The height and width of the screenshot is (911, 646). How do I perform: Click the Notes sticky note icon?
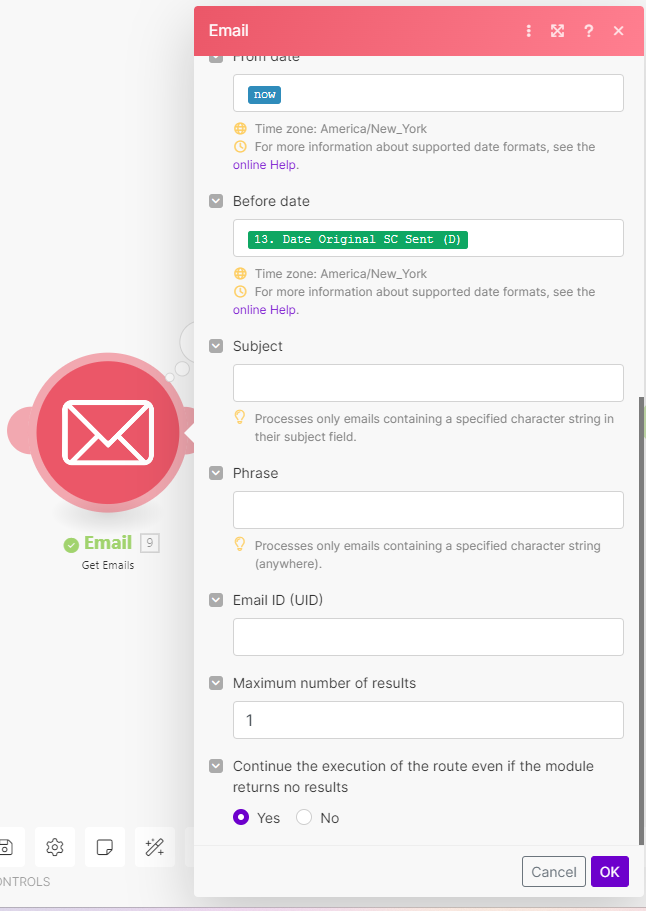pyautogui.click(x=105, y=847)
